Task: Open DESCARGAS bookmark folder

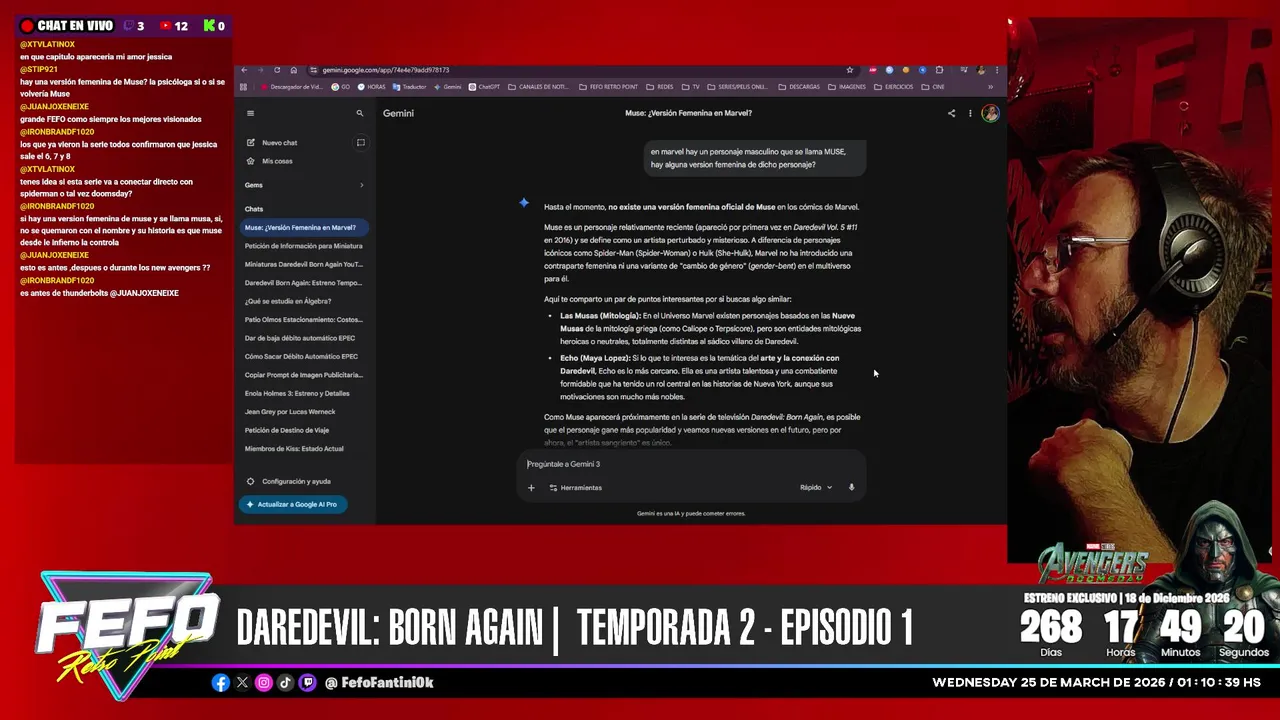Action: pos(799,87)
